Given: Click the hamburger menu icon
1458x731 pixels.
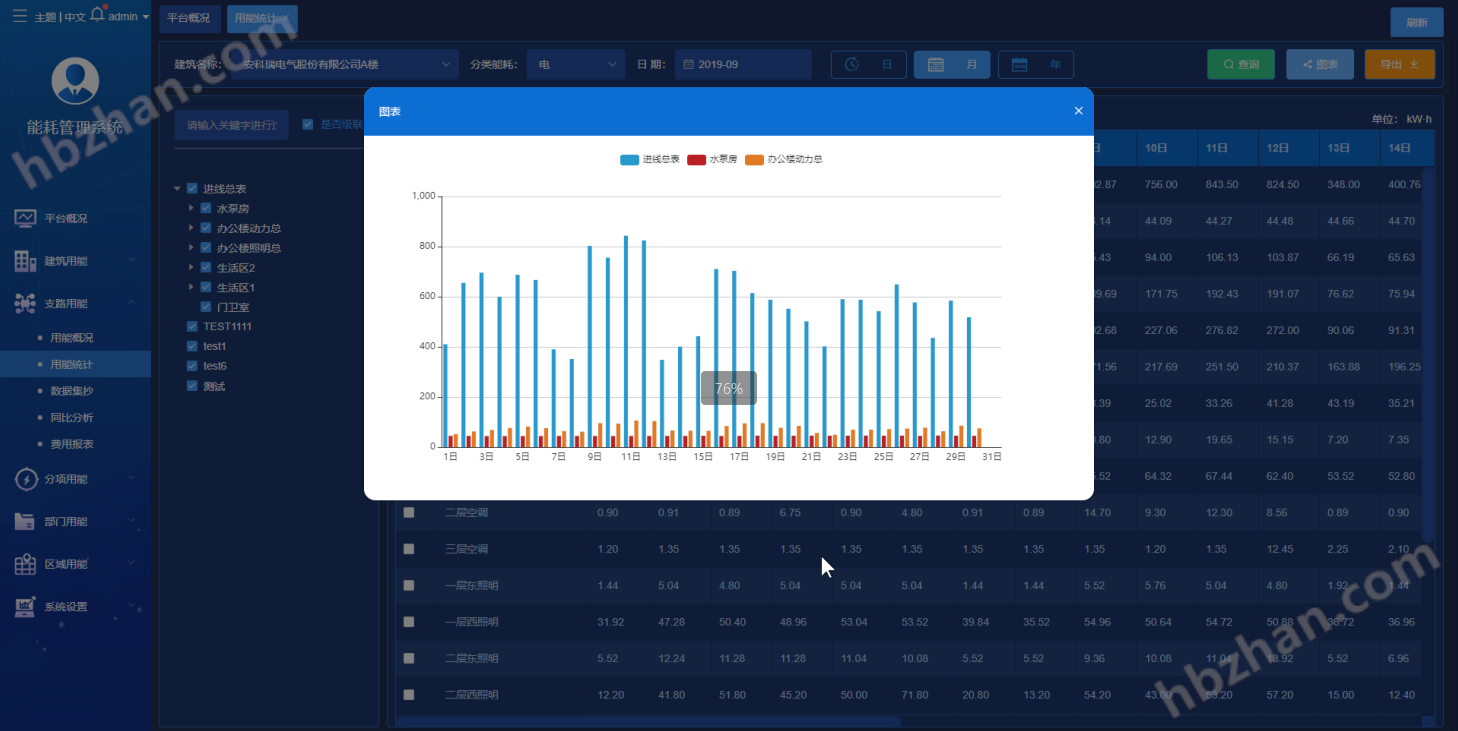Looking at the screenshot, I should click(x=19, y=16).
